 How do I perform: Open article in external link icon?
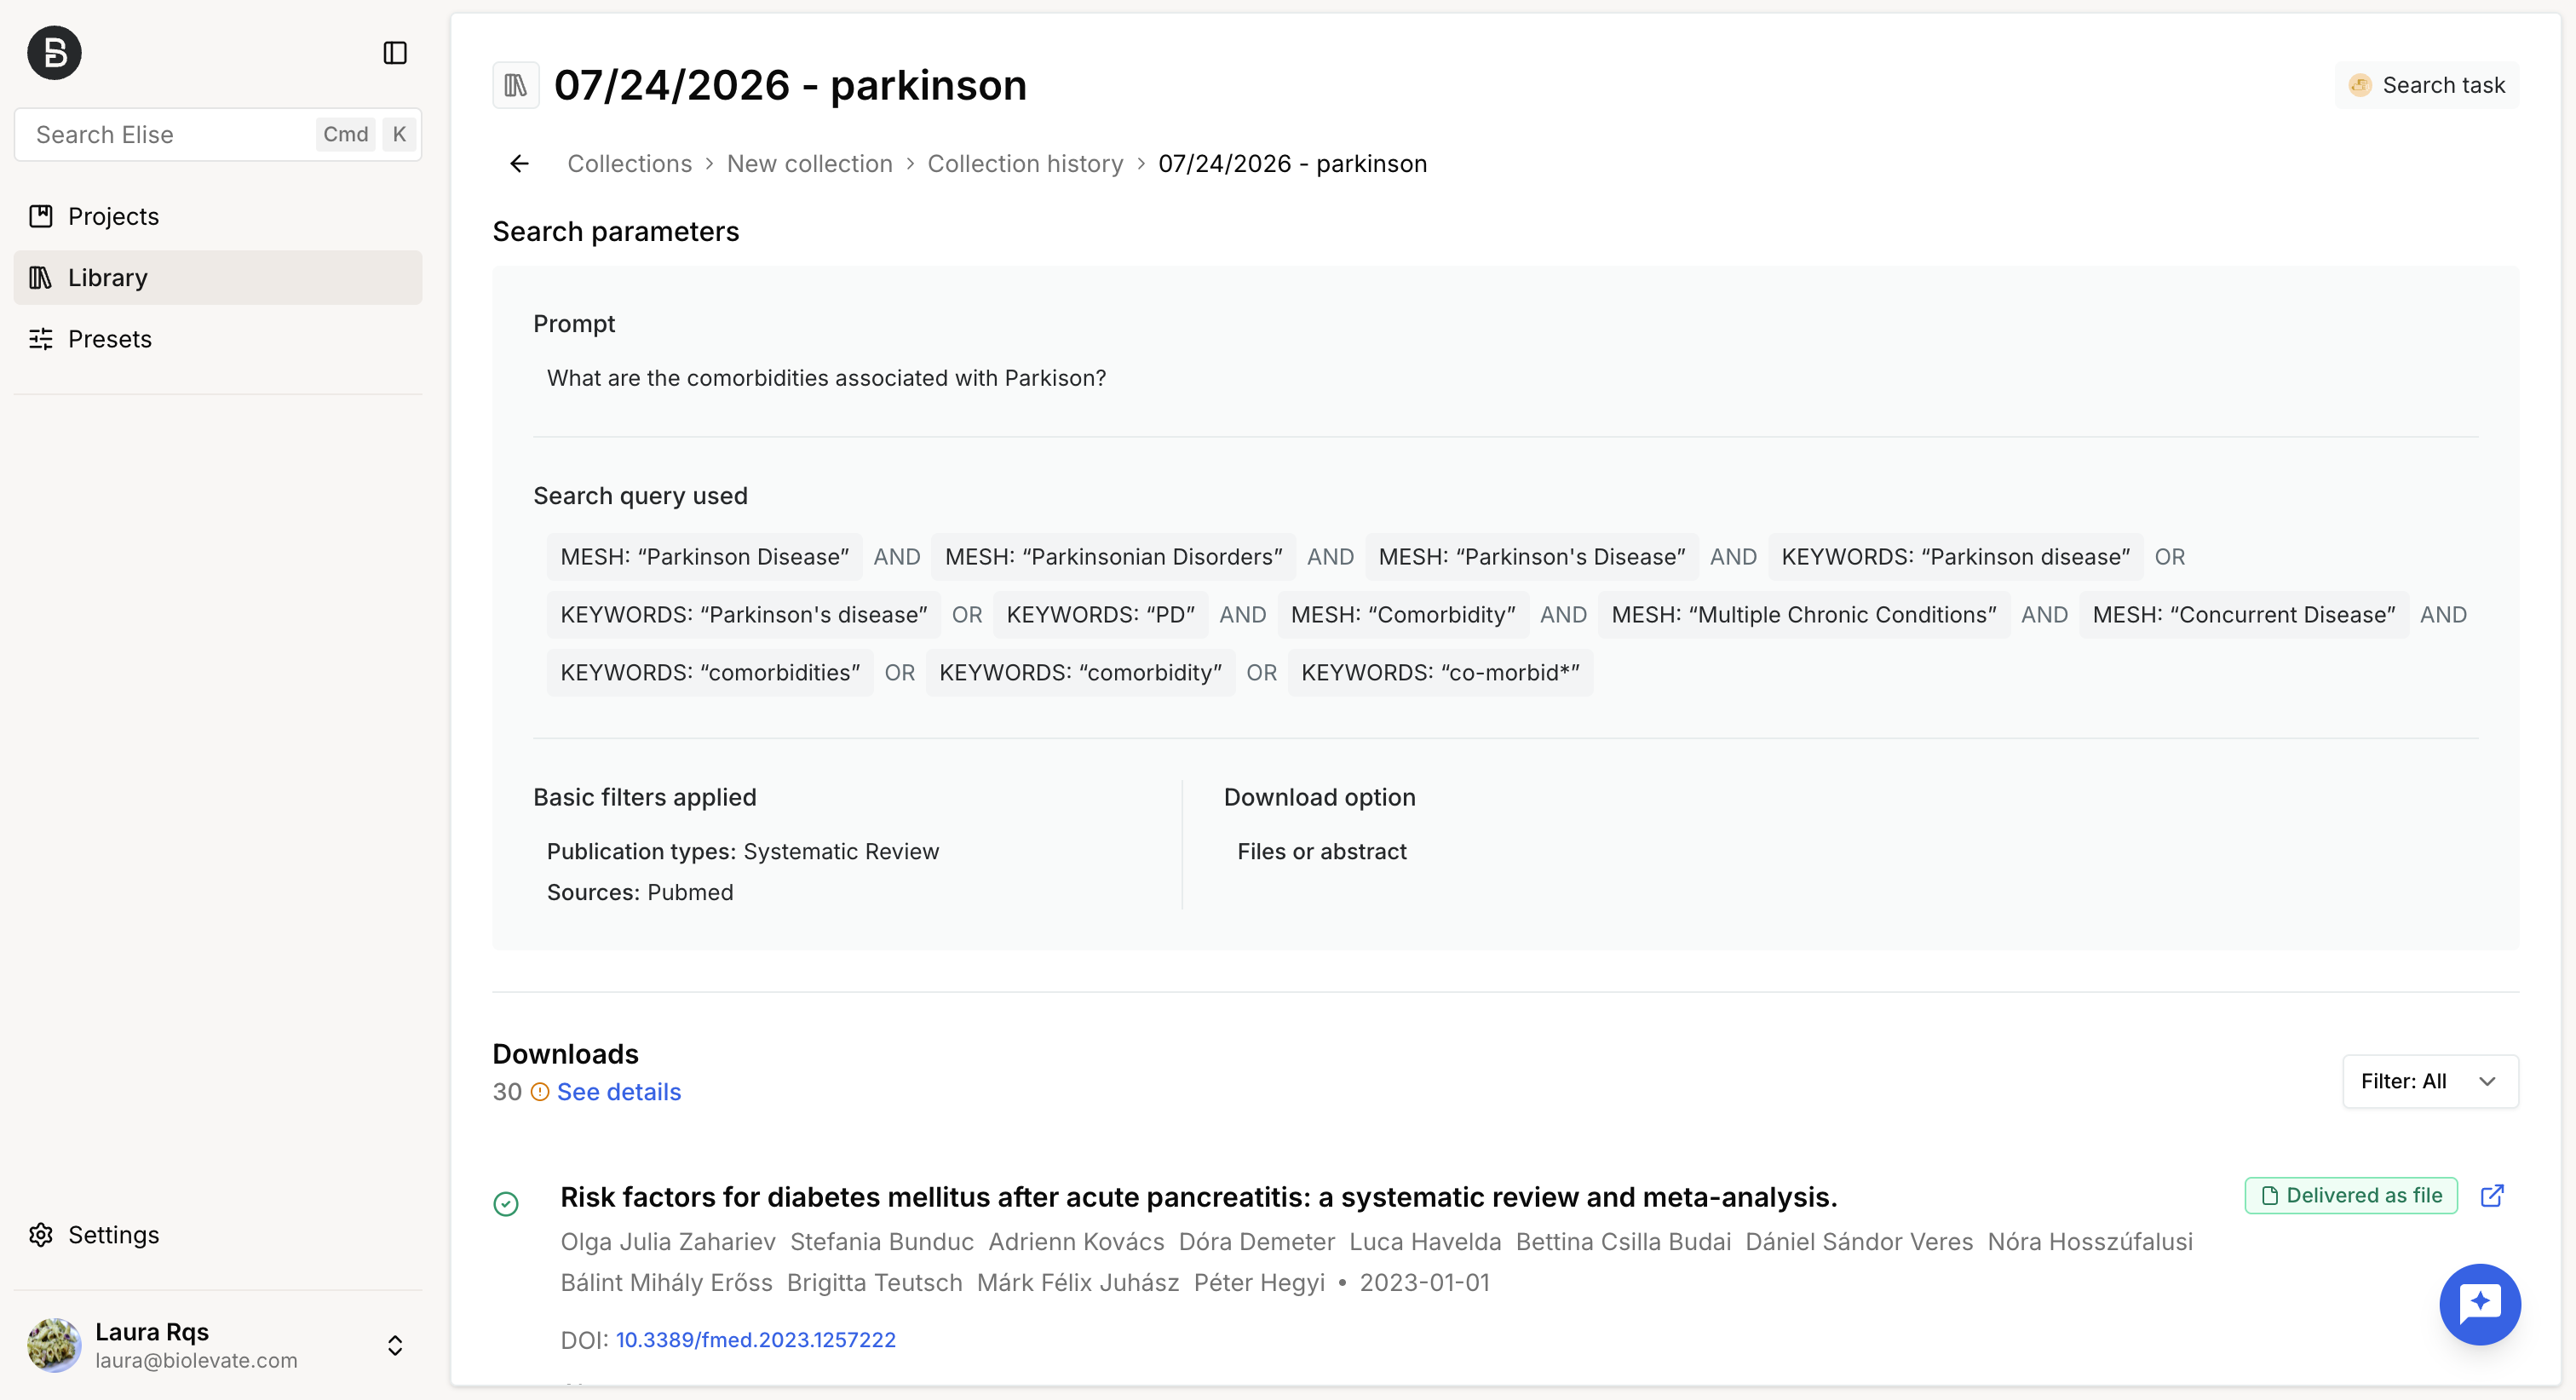[x=2492, y=1195]
